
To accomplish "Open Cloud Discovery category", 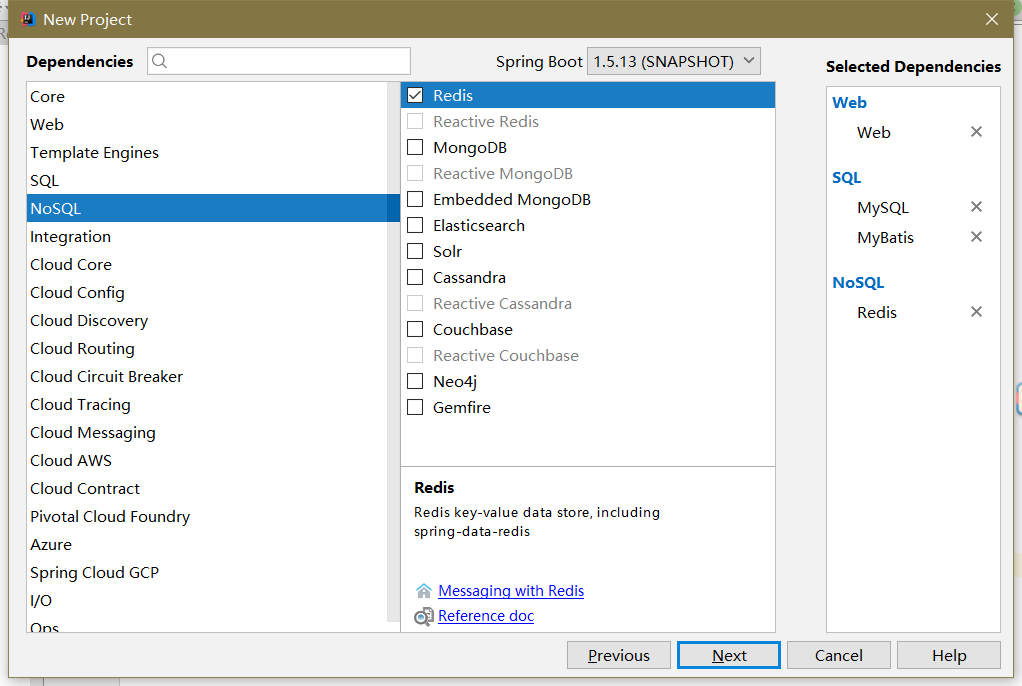I will pyautogui.click(x=207, y=321).
